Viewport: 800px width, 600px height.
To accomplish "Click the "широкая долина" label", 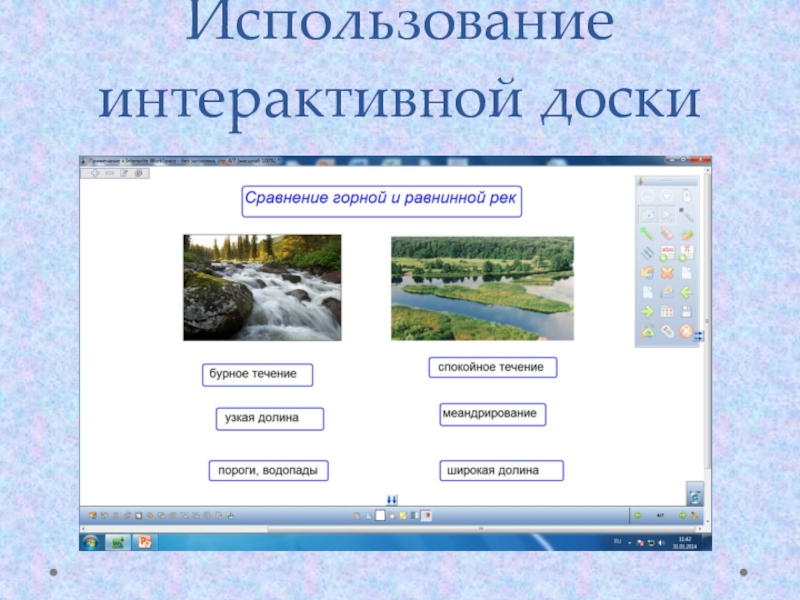I will [501, 470].
